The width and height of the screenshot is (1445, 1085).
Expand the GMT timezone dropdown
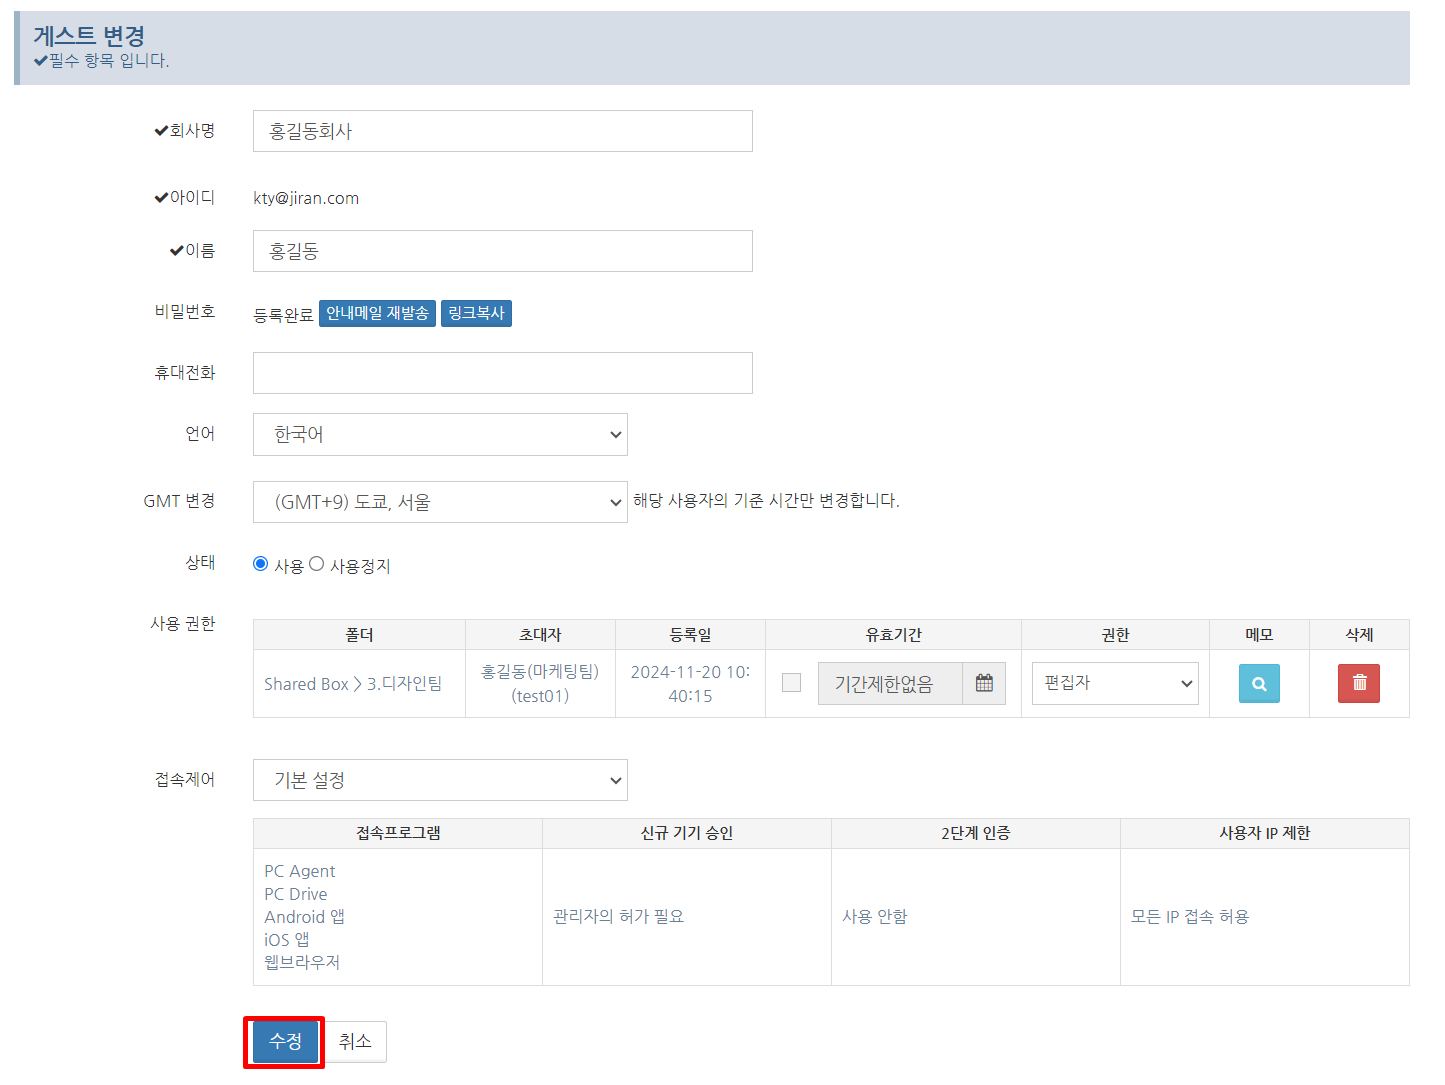(440, 502)
